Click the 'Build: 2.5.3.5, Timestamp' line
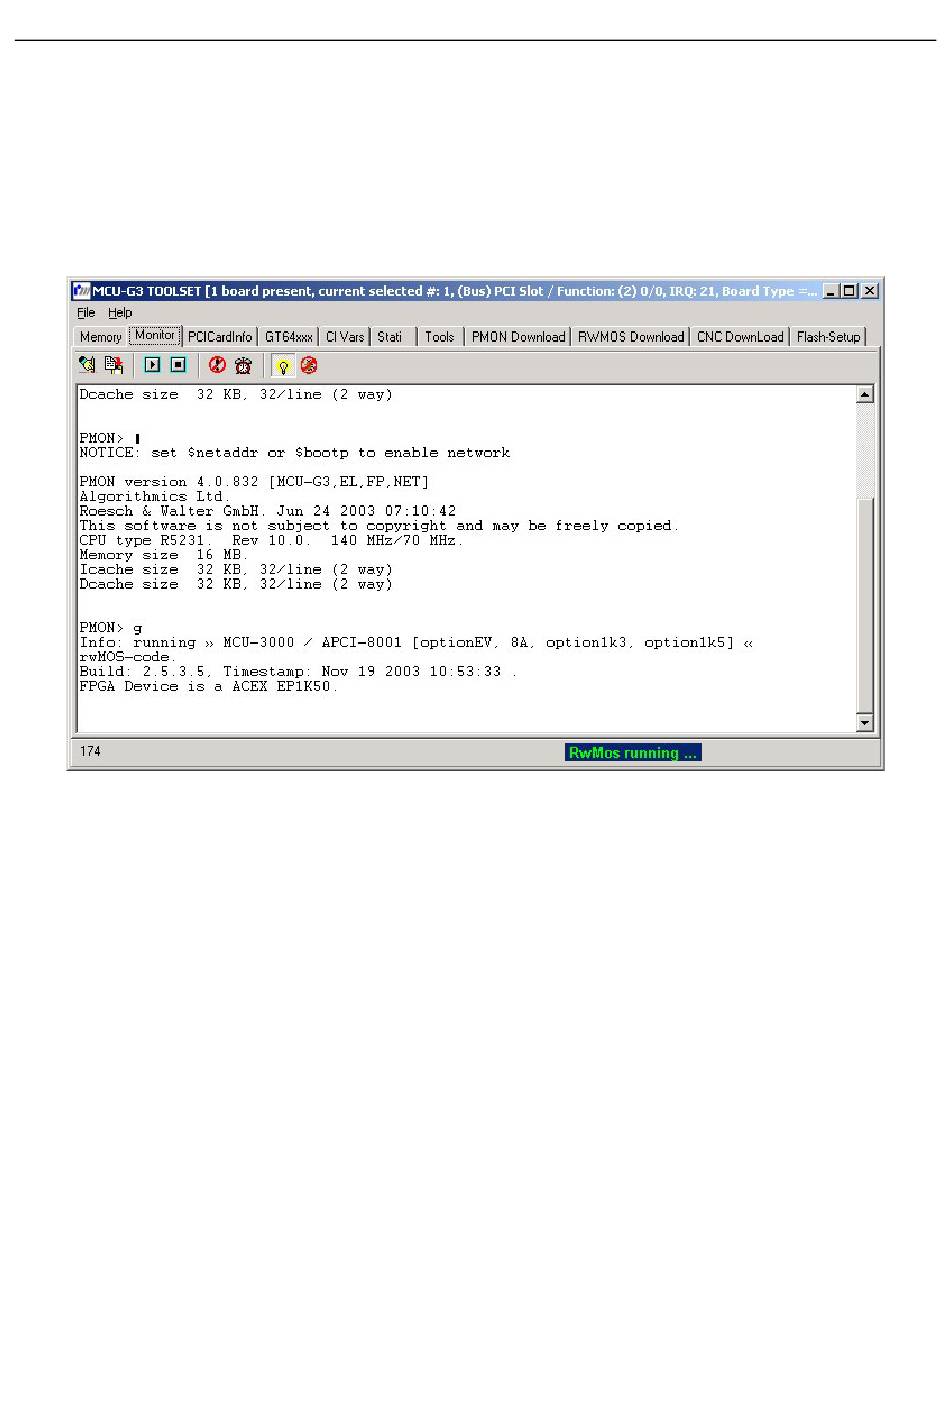Viewport: 950px width, 1420px height. pos(298,672)
